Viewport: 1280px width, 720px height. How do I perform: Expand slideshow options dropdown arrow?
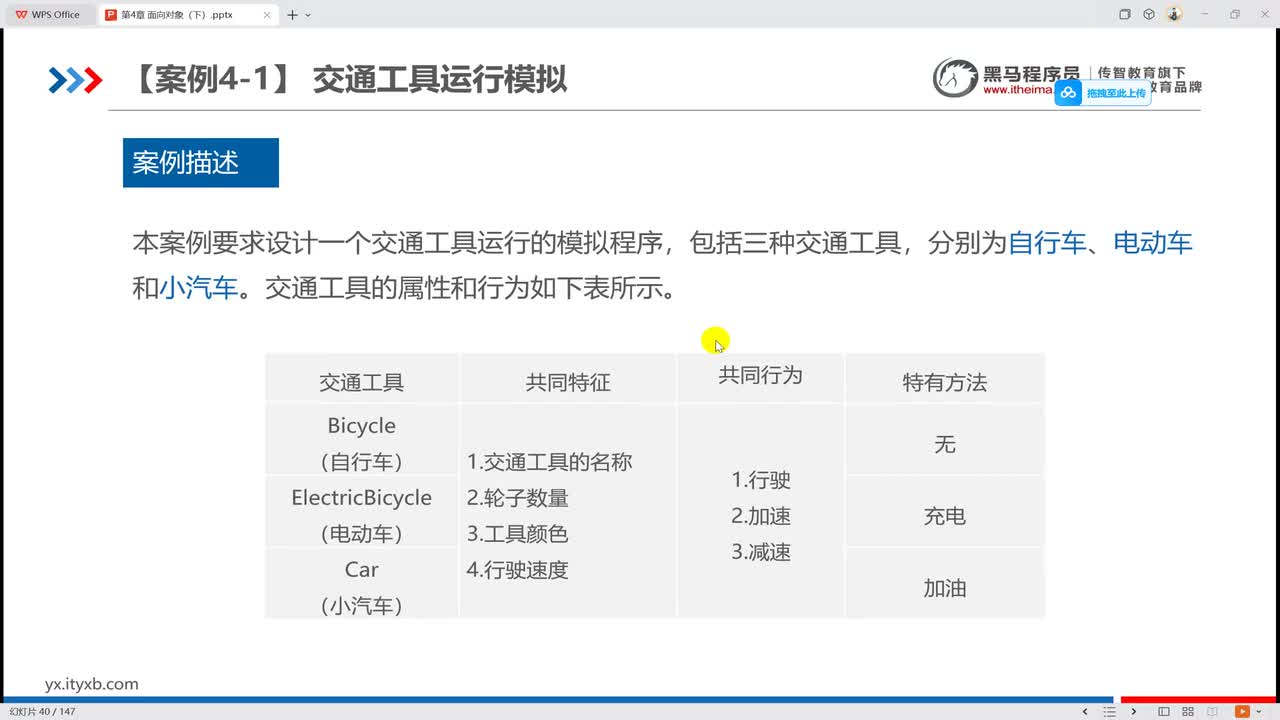point(1258,712)
